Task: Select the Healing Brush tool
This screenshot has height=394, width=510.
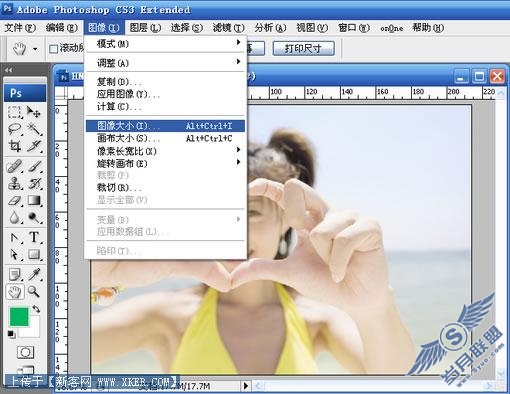Action: 15,166
